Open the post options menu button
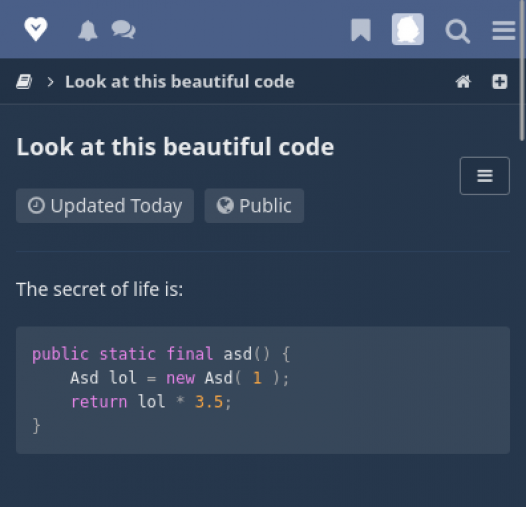The image size is (526, 507). point(485,176)
